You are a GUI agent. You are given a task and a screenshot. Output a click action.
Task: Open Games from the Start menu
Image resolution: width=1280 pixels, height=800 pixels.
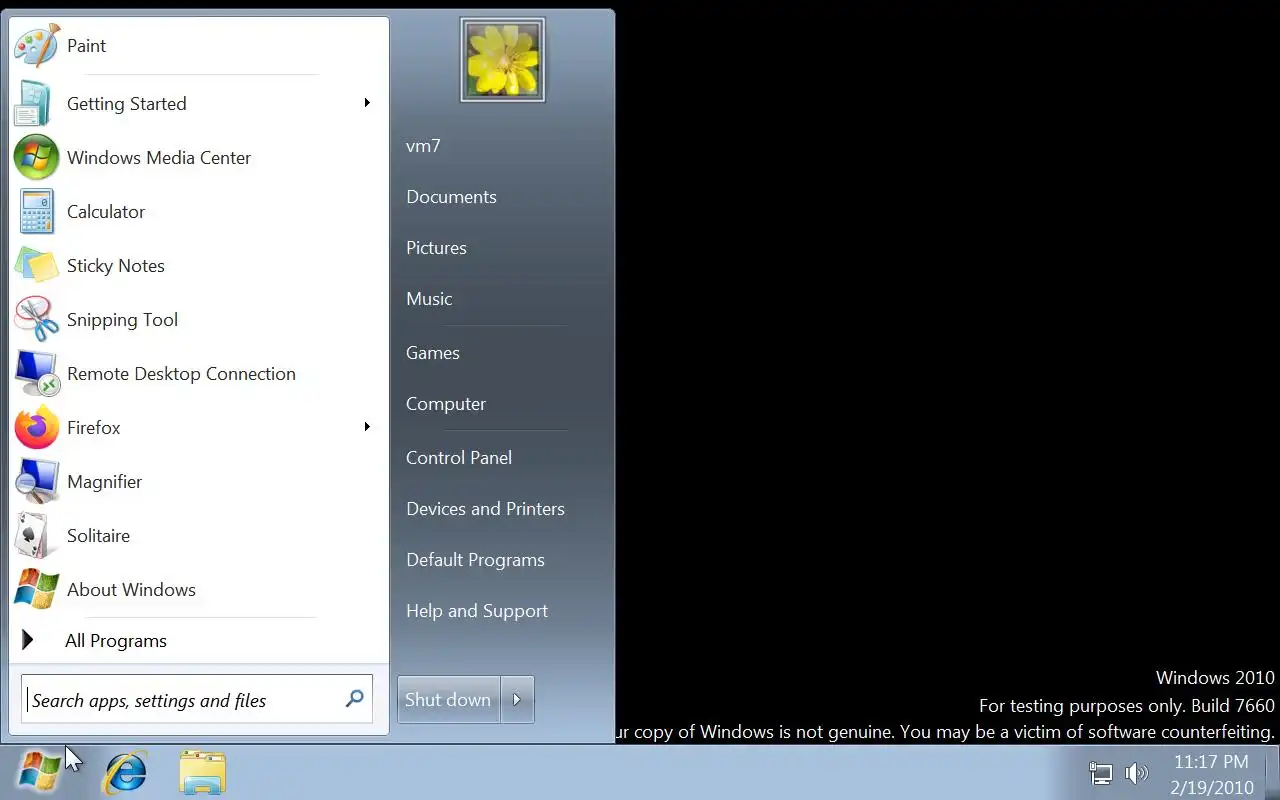point(433,353)
